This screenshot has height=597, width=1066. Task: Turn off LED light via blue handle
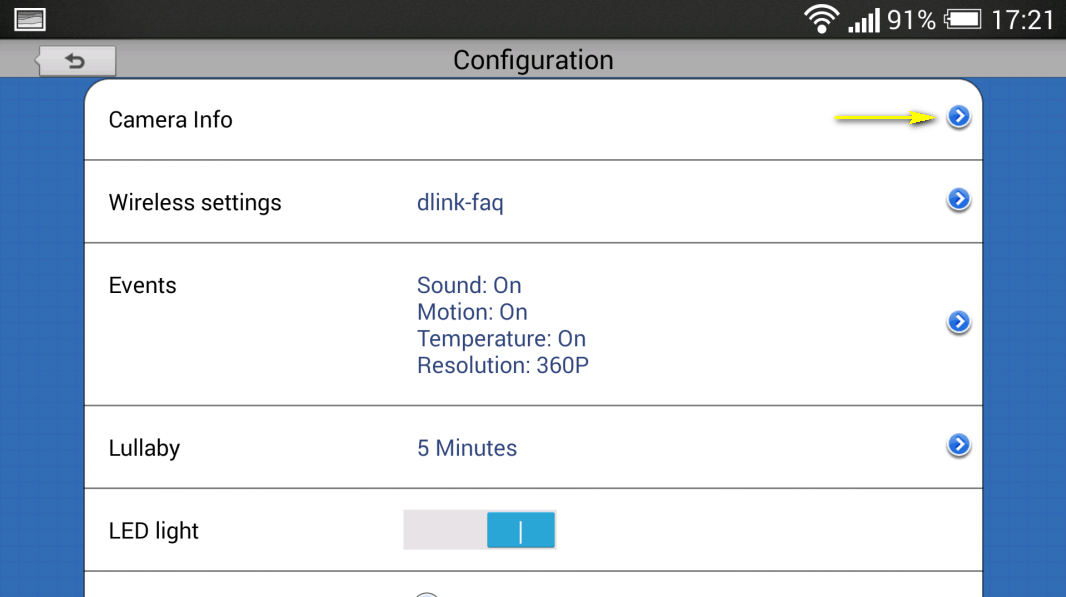(521, 530)
